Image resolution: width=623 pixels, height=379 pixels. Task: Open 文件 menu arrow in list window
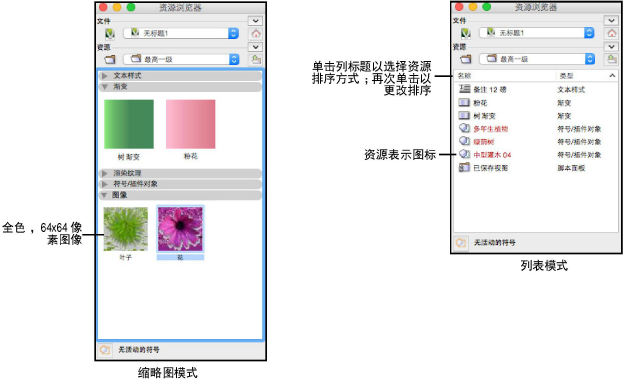(x=611, y=20)
